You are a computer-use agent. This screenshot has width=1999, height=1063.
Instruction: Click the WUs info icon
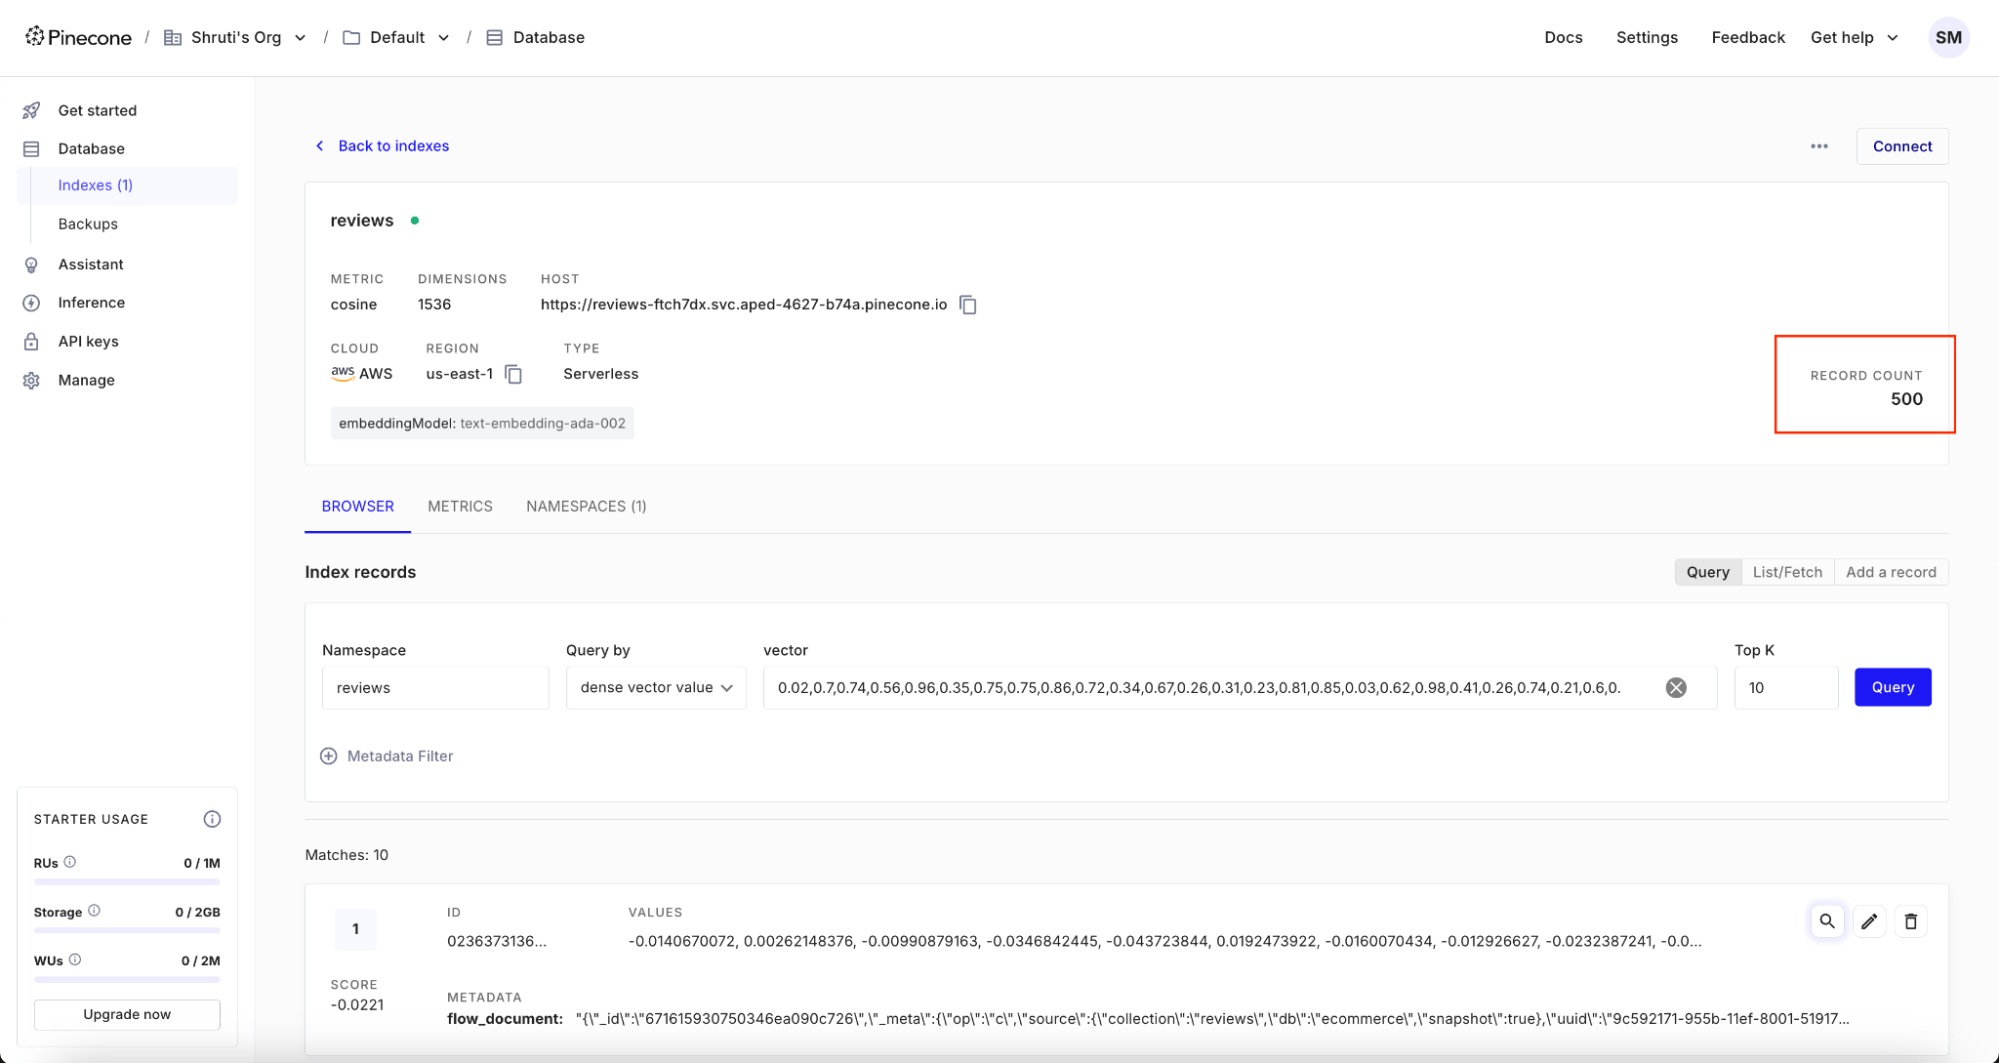click(x=75, y=960)
